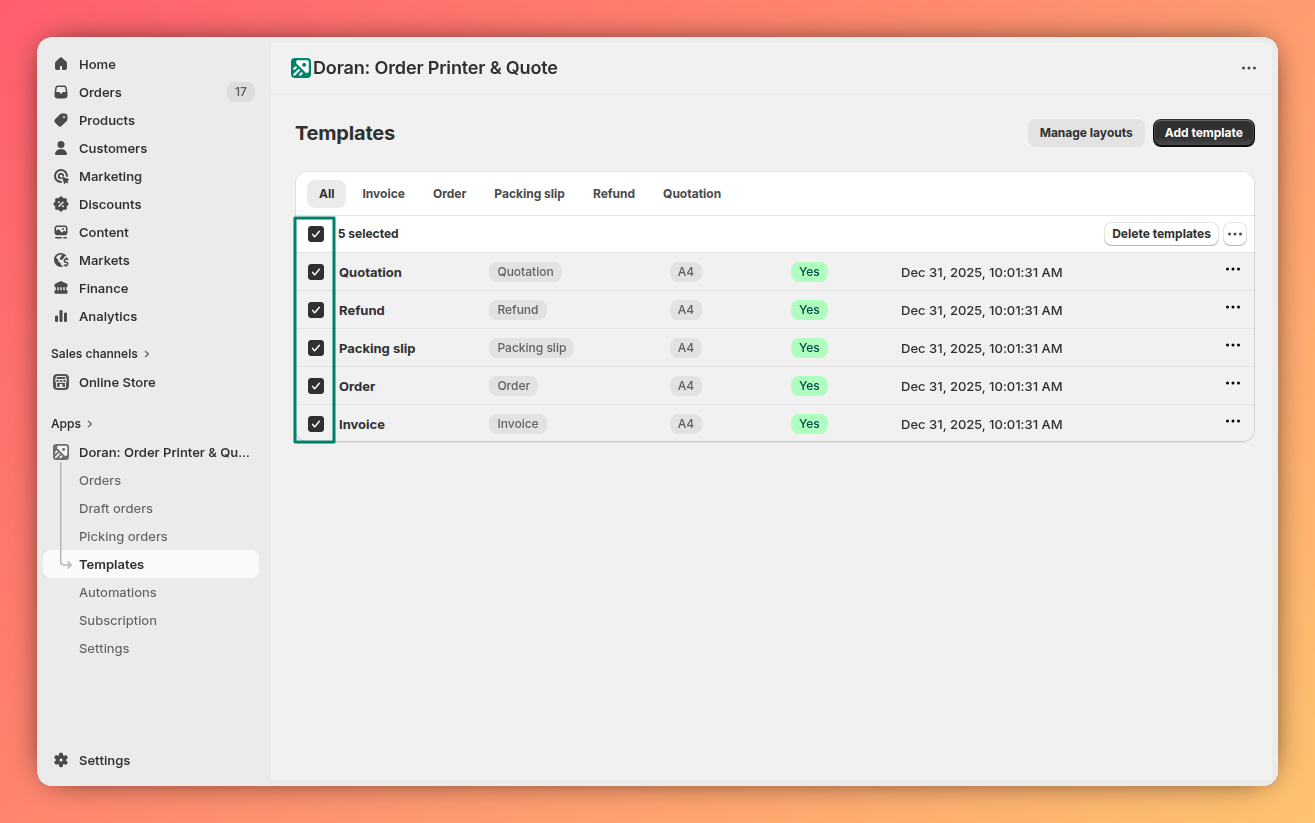1315x823 pixels.
Task: Click the Home house icon in sidebar
Action: (x=61, y=64)
